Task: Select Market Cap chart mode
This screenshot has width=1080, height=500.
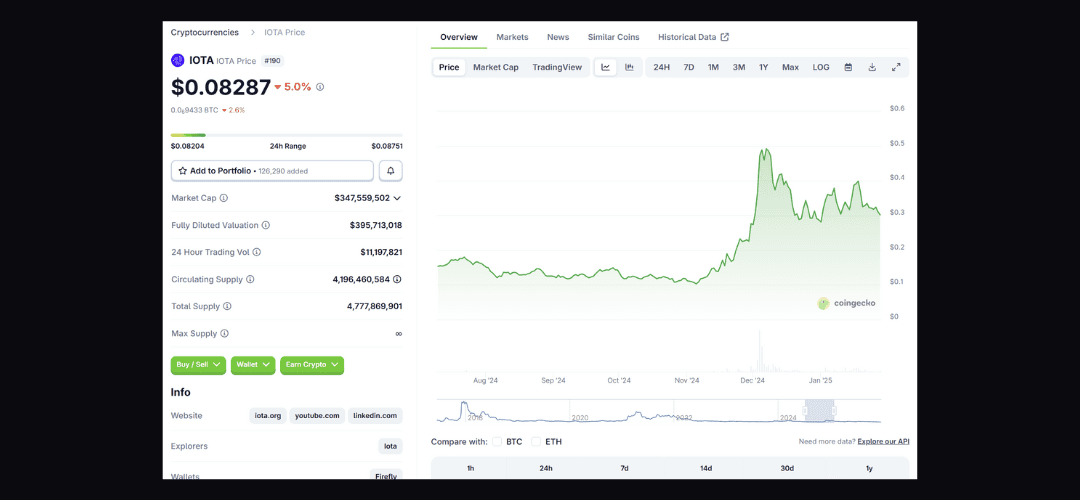Action: 496,67
